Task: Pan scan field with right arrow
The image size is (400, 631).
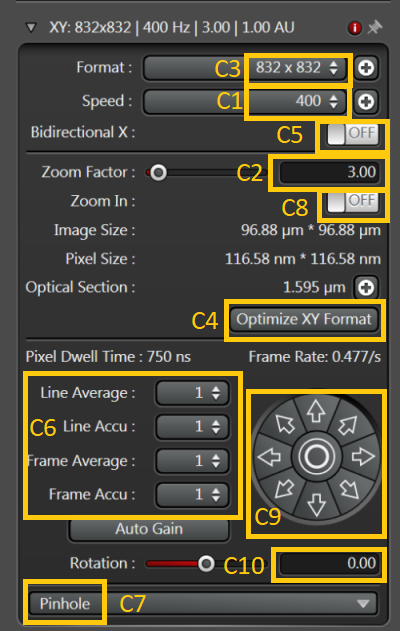Action: pos(363,456)
